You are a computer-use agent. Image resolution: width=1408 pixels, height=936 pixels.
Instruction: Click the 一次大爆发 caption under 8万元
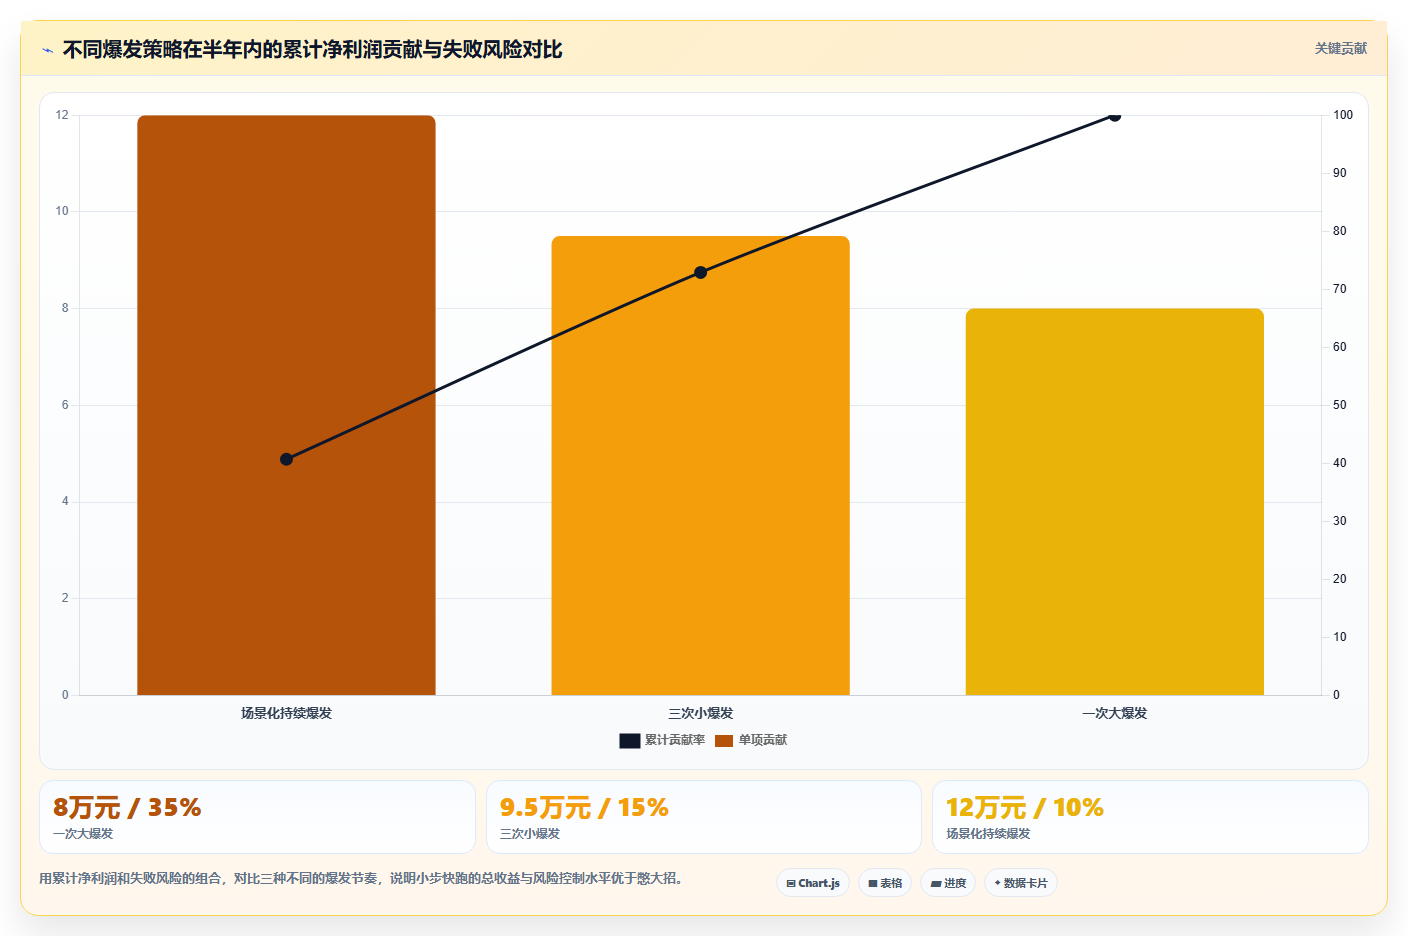coord(83,833)
